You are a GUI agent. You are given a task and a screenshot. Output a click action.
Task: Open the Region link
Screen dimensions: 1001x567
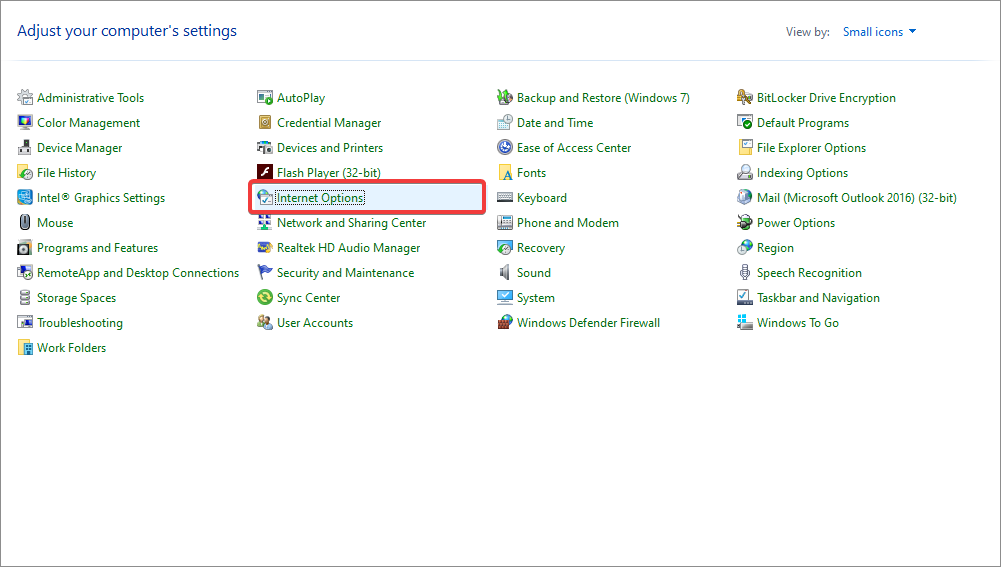pyautogui.click(x=775, y=248)
